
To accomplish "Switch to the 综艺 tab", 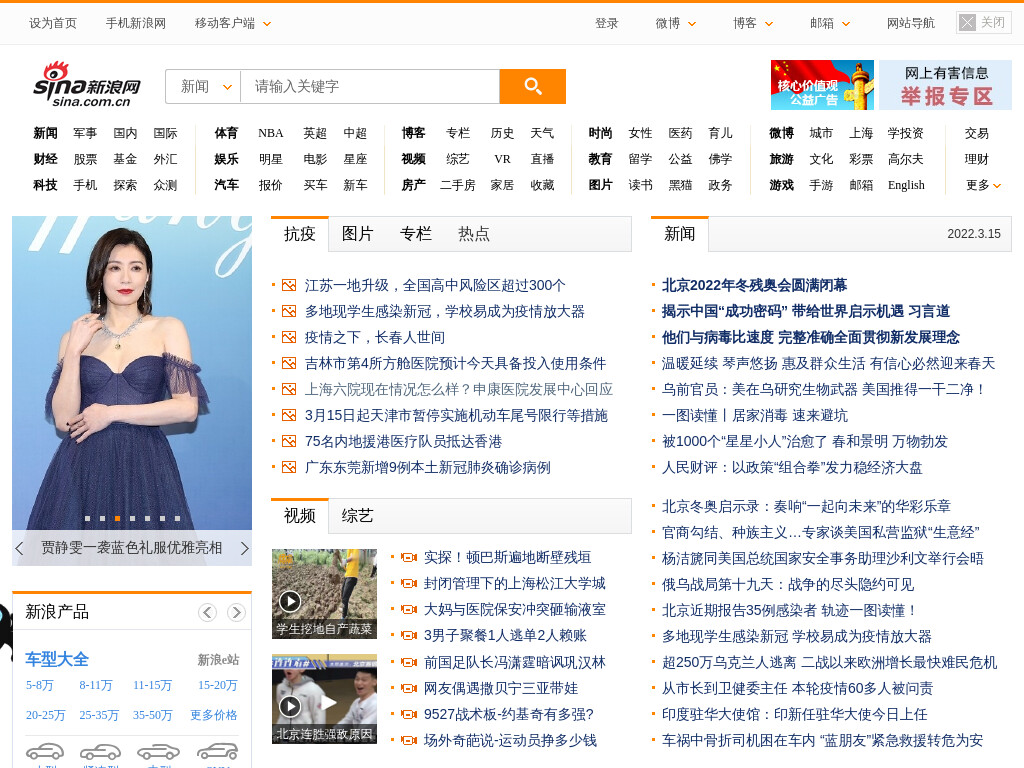I will pos(357,516).
